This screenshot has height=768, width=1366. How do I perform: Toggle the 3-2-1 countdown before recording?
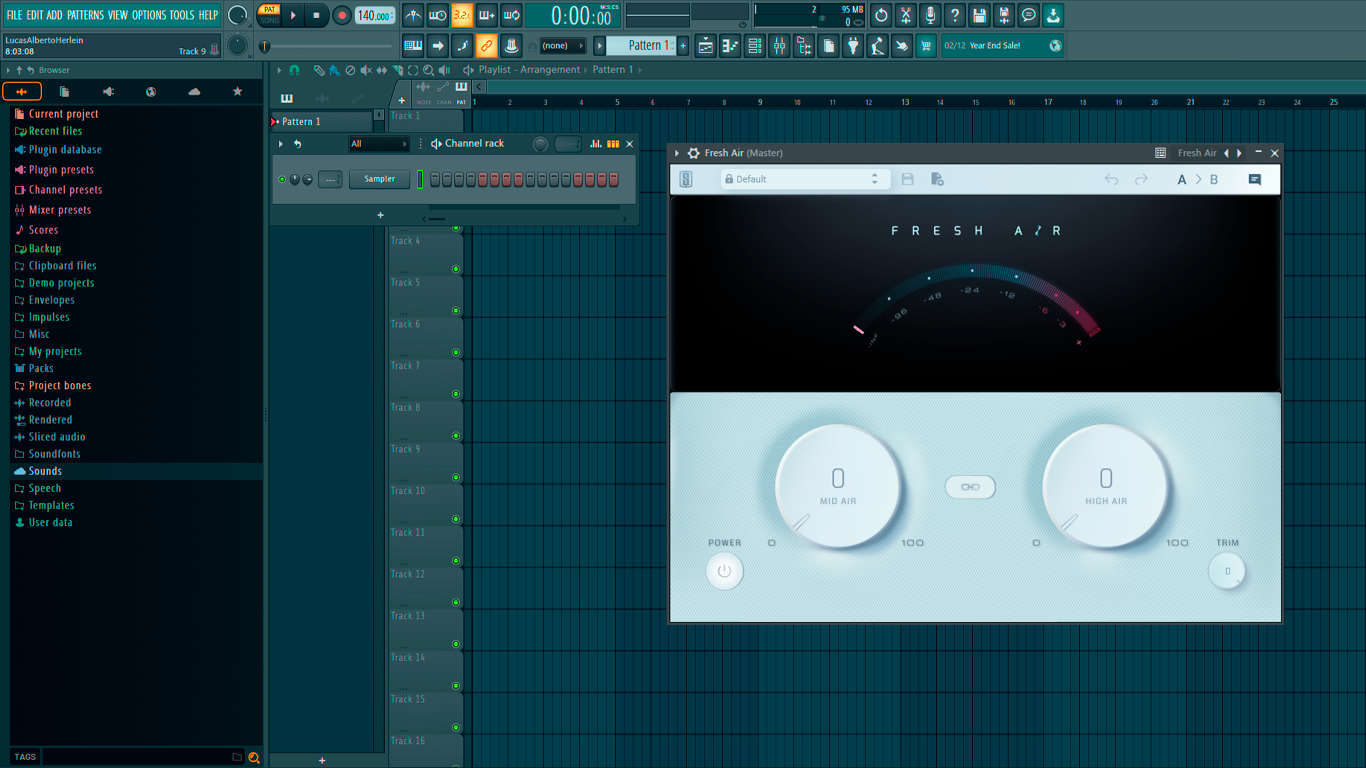(x=461, y=15)
